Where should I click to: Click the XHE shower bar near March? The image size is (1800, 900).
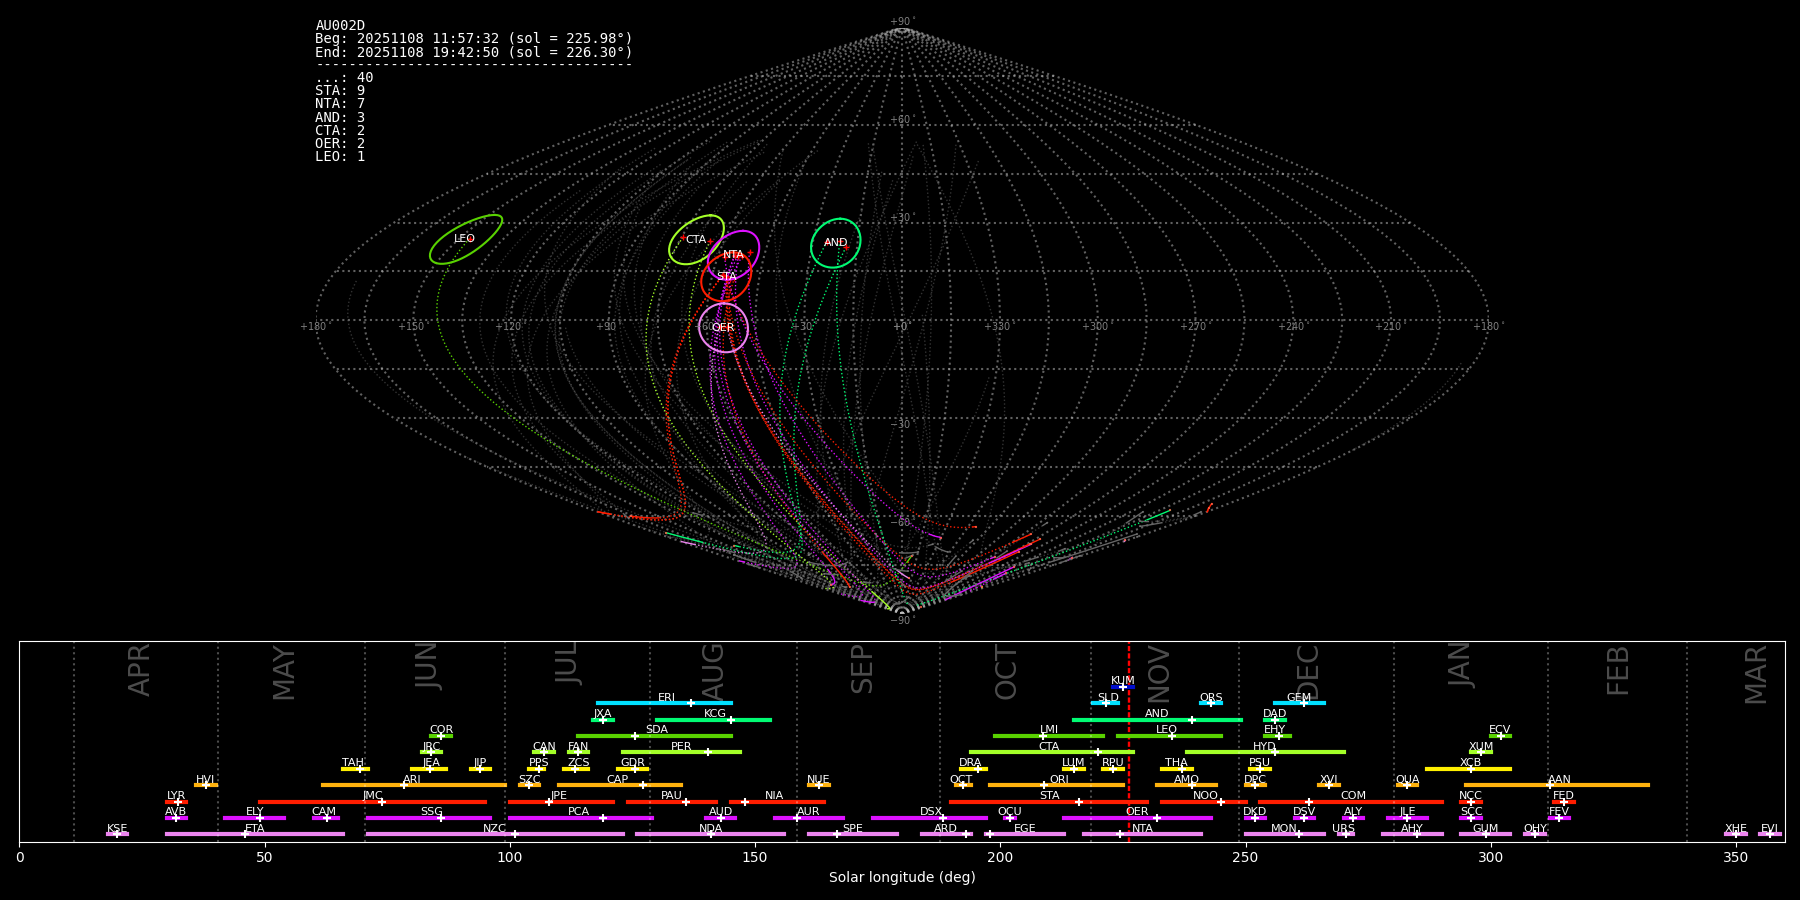point(1736,834)
